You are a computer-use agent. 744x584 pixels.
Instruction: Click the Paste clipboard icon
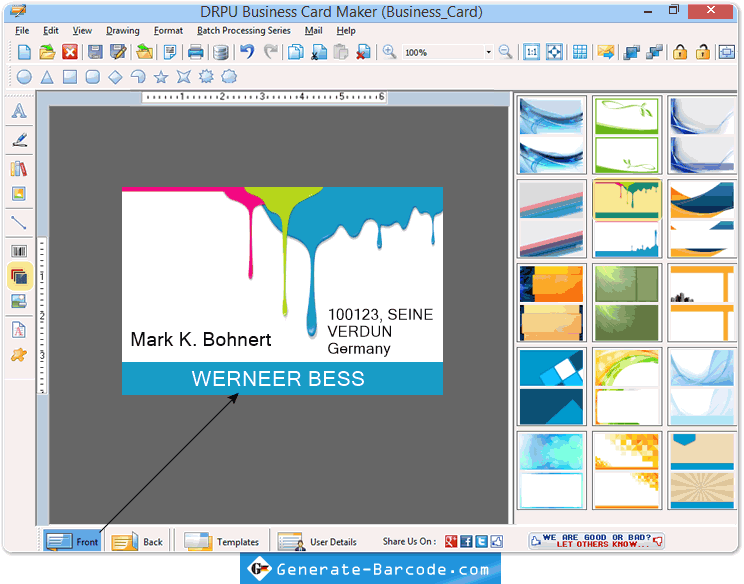pos(341,52)
